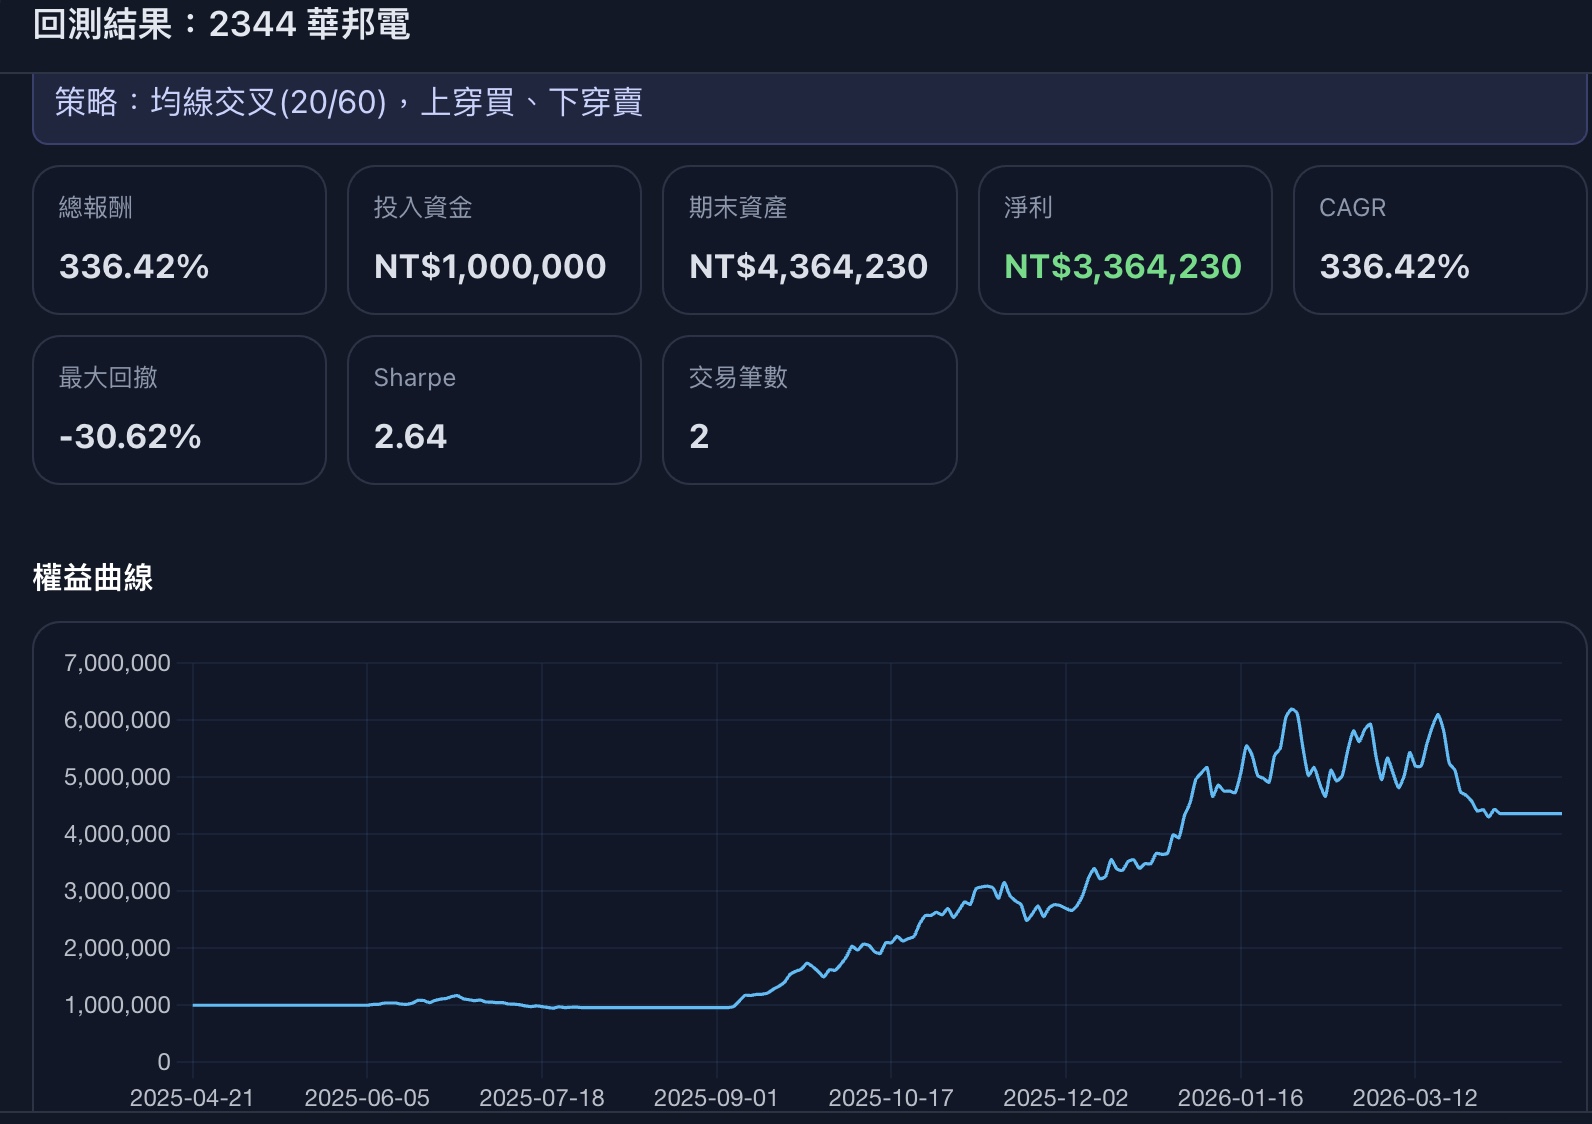This screenshot has width=1592, height=1124.
Task: Click the CAGR card value 336.42%
Action: (x=1394, y=266)
